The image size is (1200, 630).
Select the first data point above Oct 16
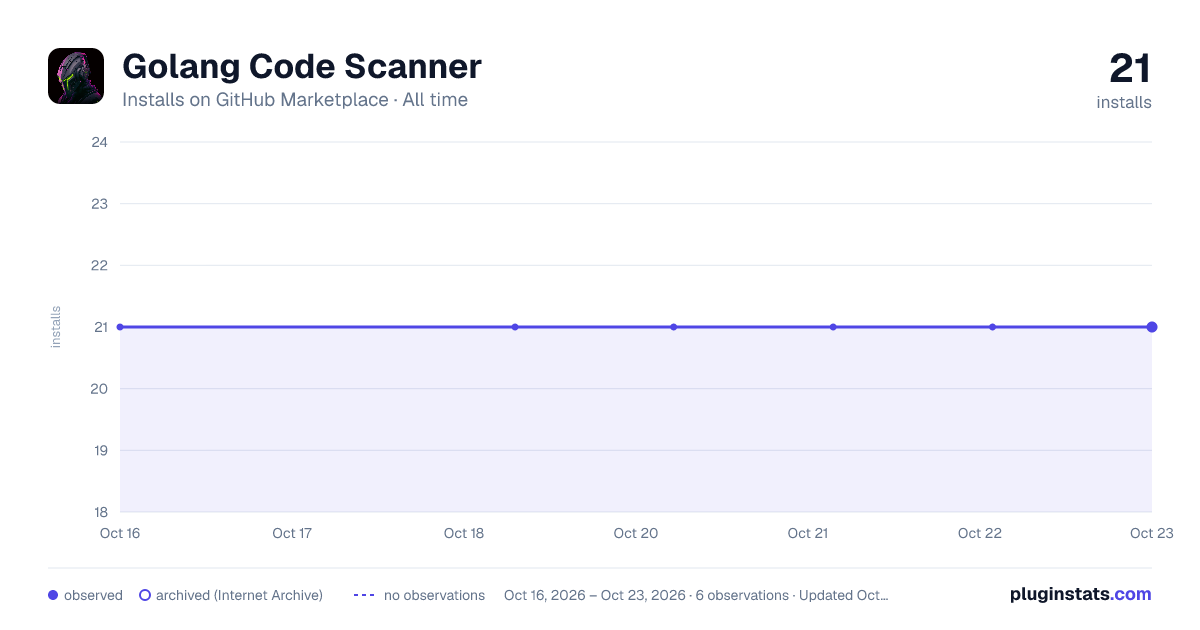(120, 327)
